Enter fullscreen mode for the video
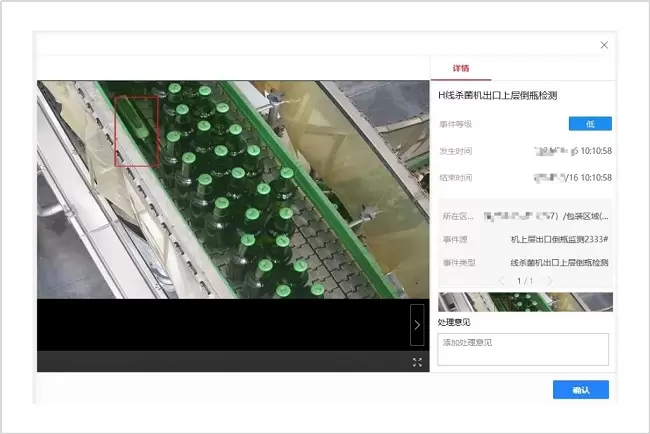 [417, 362]
